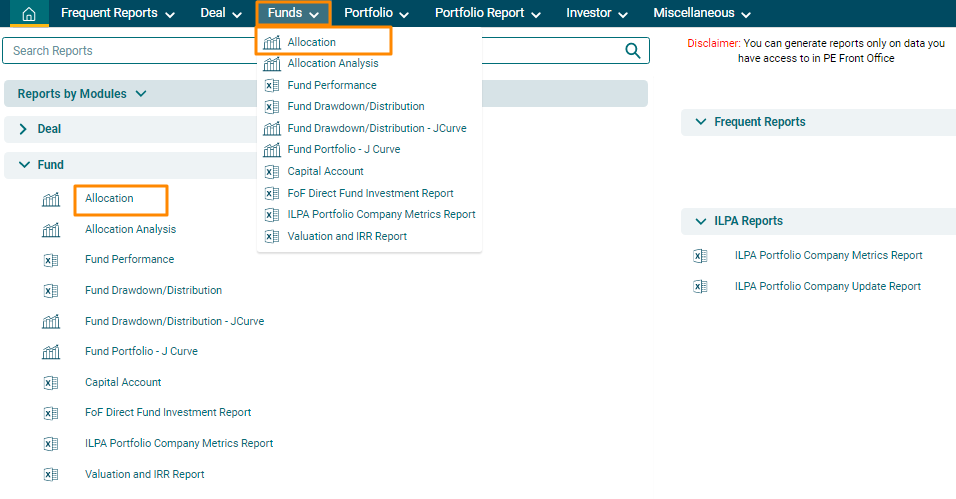Open FoF Direct Fund Investment Report in left list
Image resolution: width=956 pixels, height=499 pixels.
(x=168, y=412)
